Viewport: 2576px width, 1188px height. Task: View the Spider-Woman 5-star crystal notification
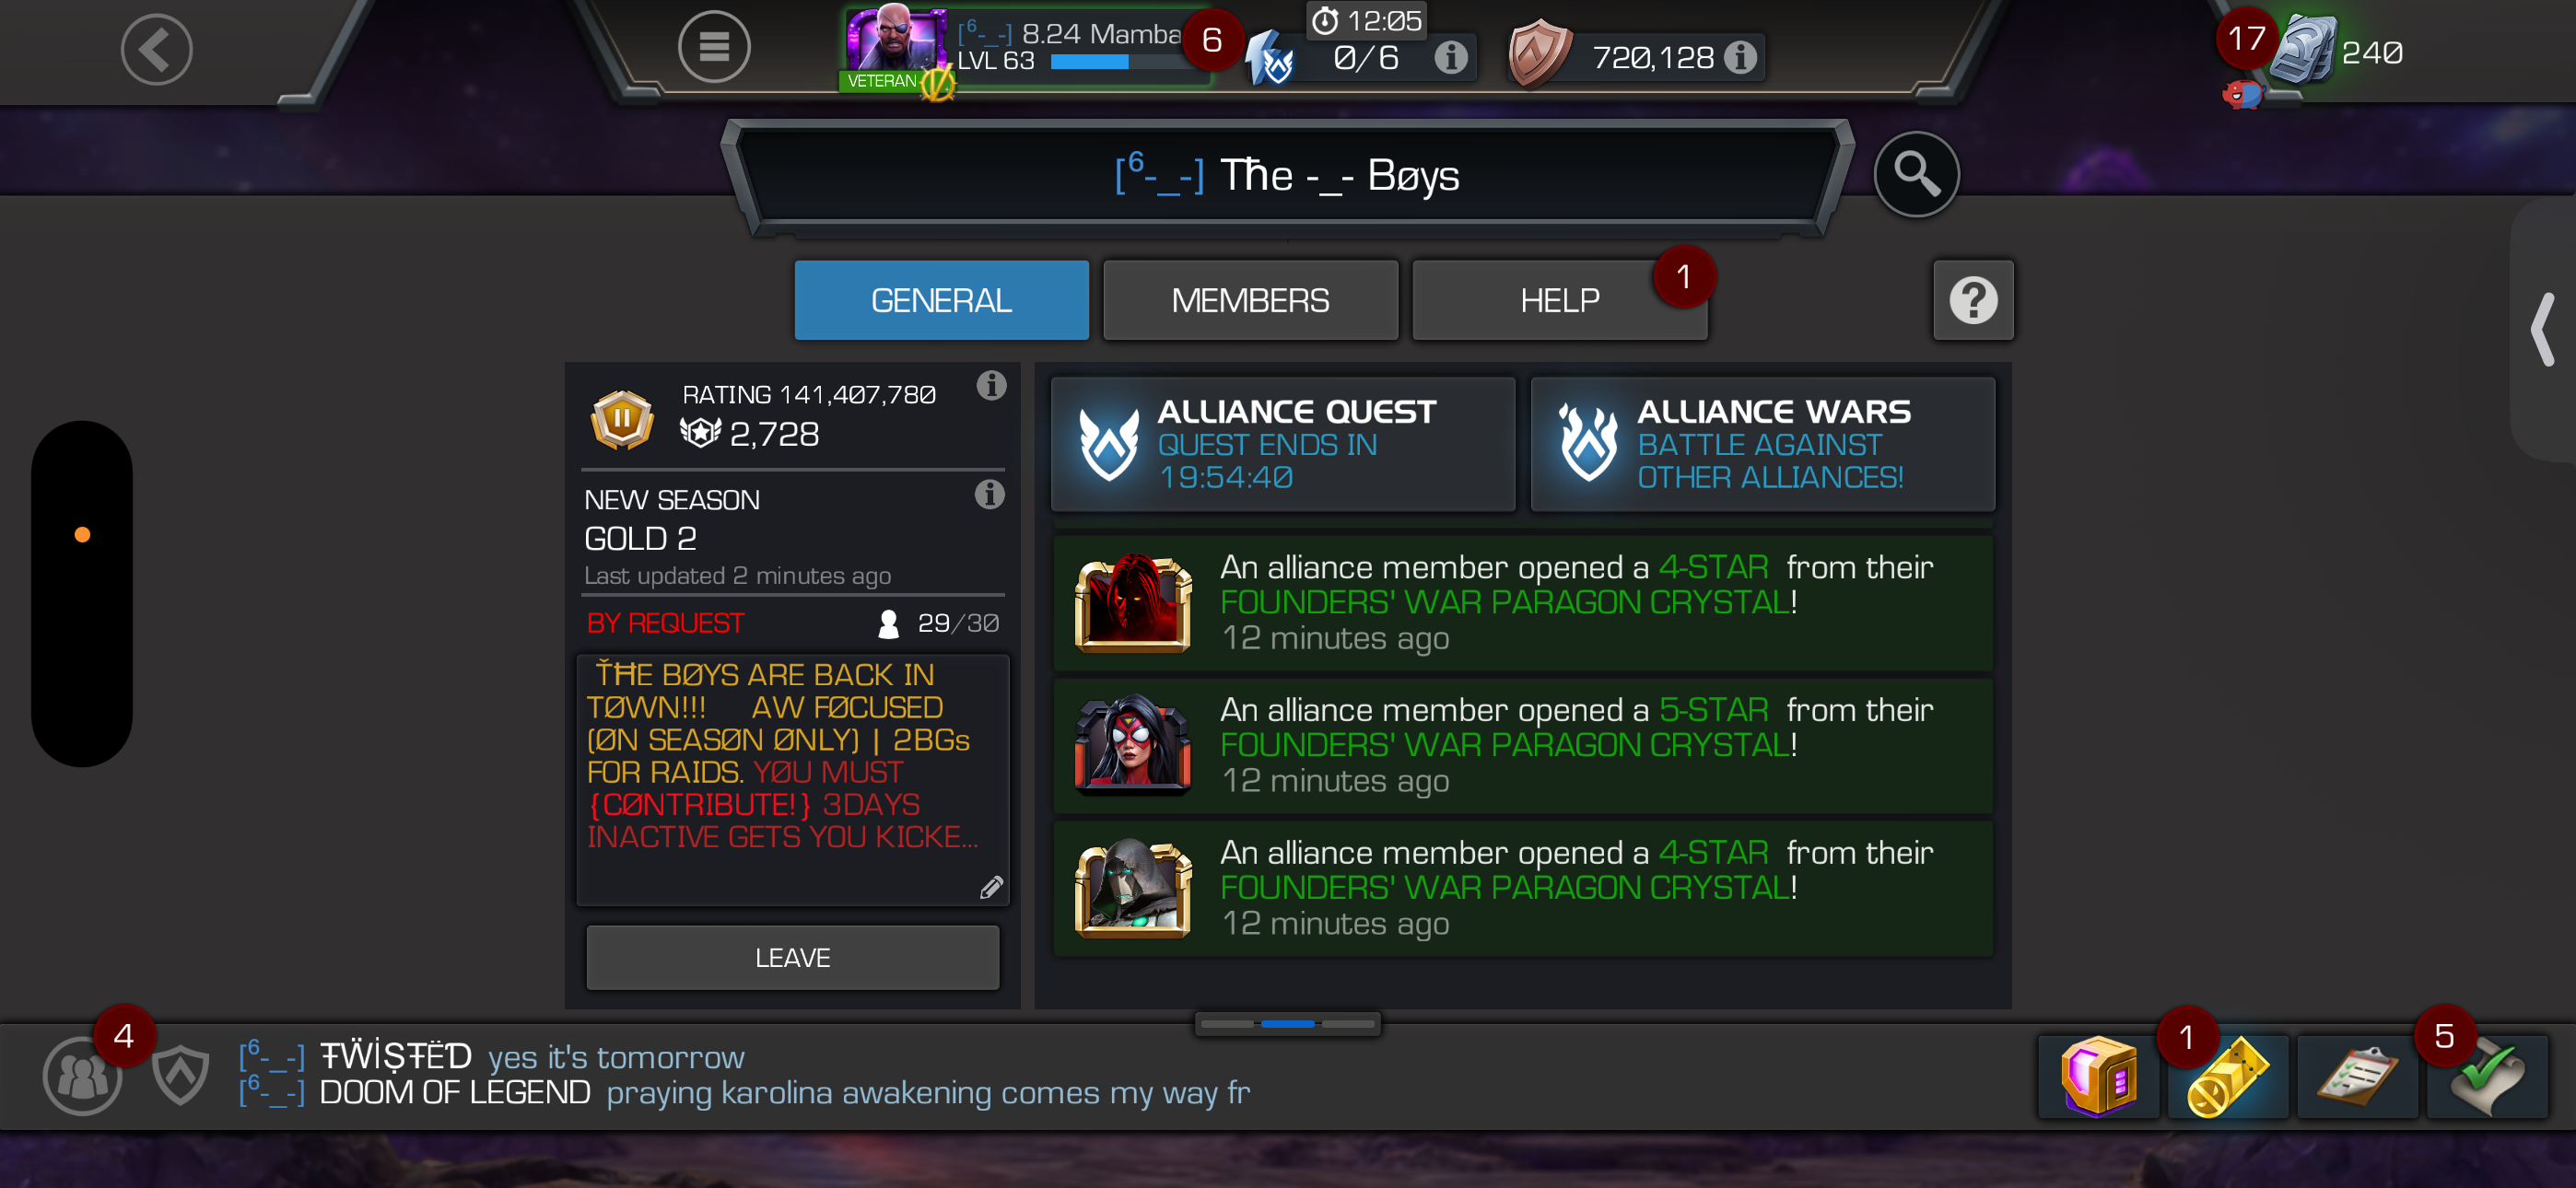[x=1523, y=745]
